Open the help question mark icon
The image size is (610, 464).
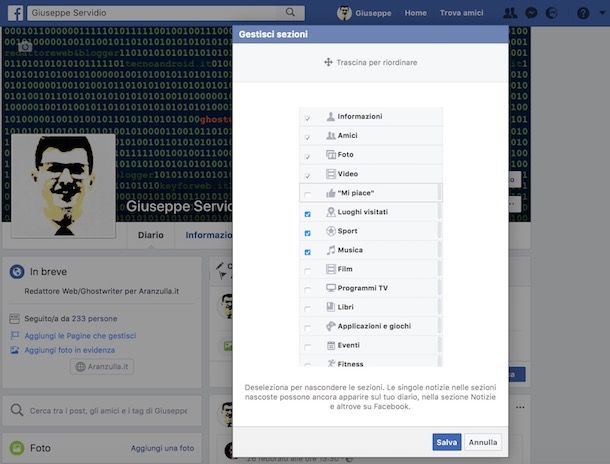click(583, 13)
